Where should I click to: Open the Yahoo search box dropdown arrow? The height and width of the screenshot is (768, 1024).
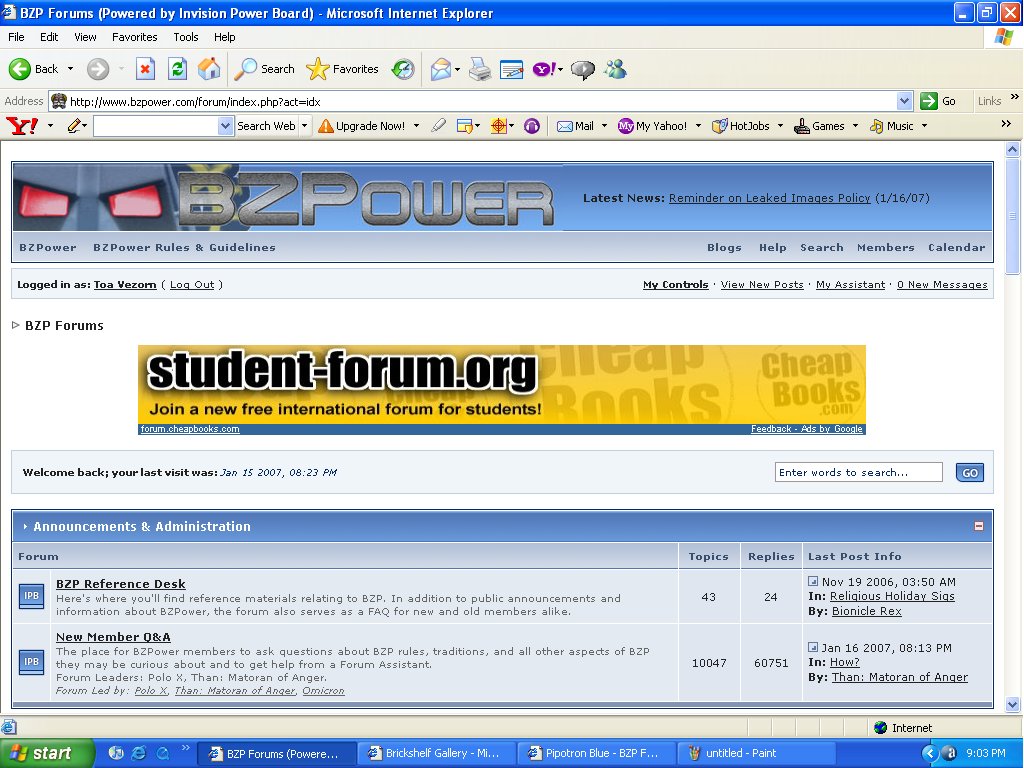point(225,126)
